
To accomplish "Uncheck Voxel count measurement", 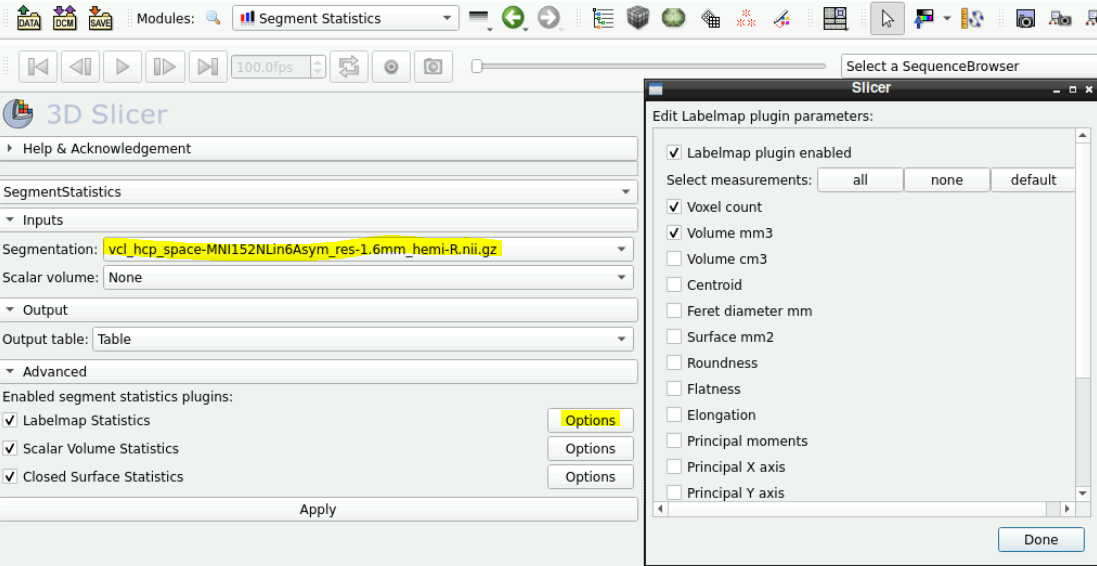I will (x=674, y=207).
